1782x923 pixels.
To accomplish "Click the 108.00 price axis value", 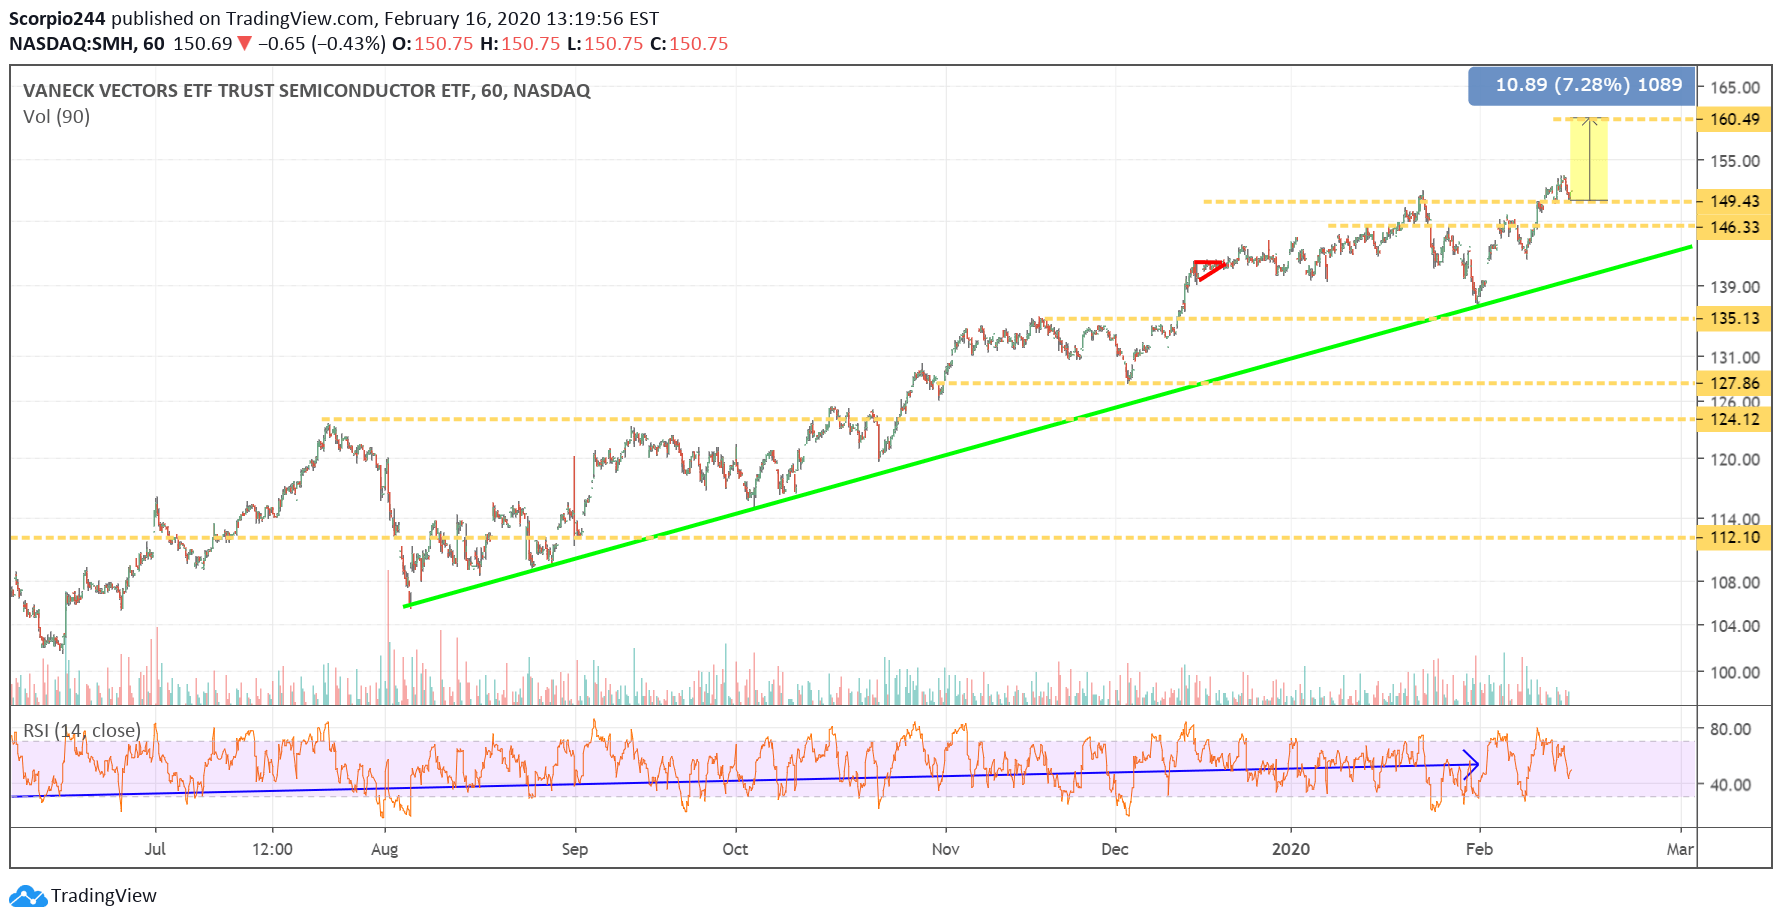I will coord(1735,582).
